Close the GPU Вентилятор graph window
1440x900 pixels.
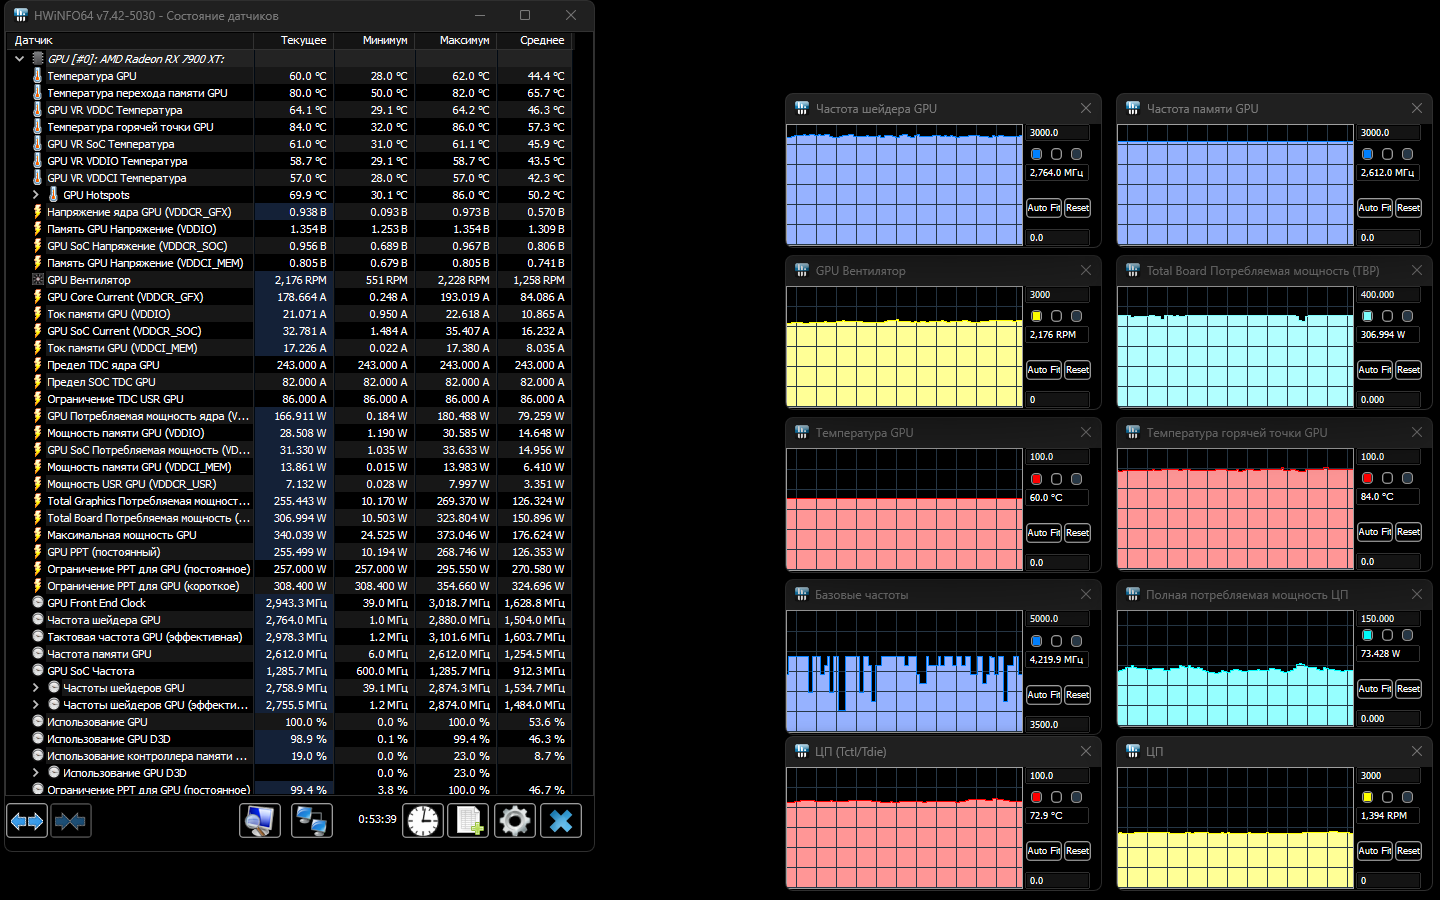1086,270
